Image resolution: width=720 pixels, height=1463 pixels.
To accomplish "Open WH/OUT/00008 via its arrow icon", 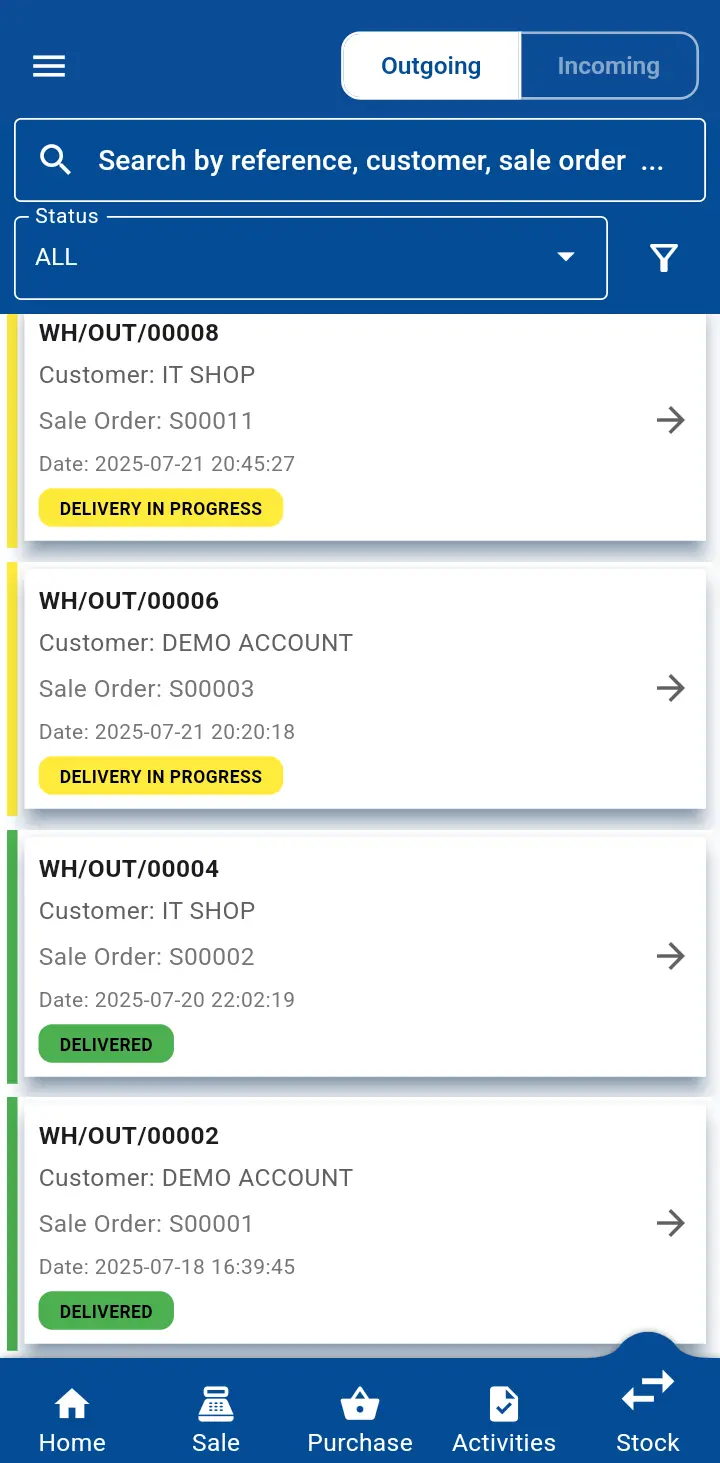I will point(670,420).
